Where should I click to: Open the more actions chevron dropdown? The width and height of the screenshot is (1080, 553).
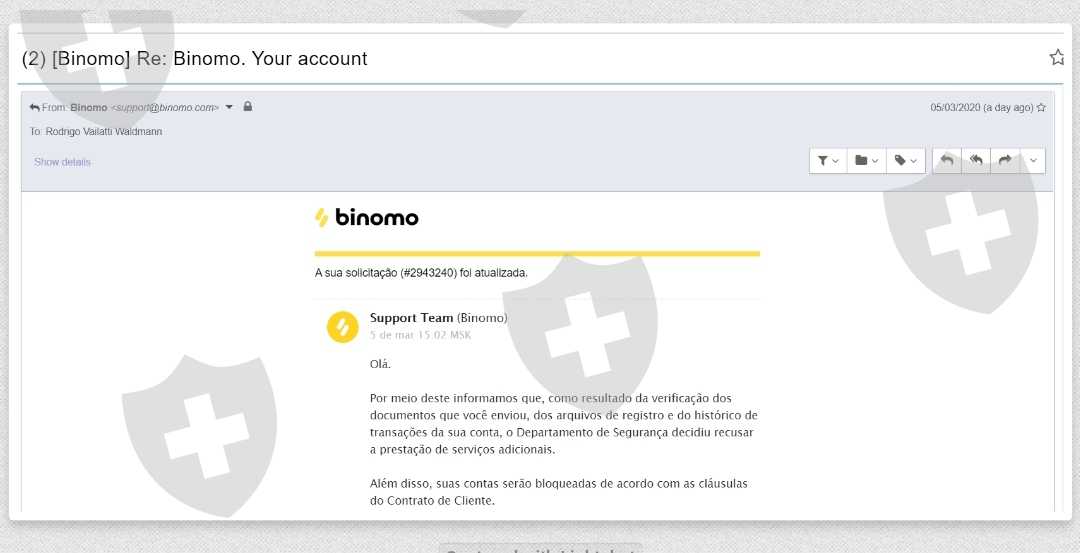tap(1033, 161)
